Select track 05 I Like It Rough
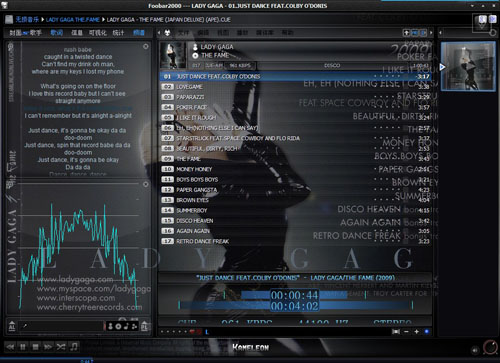 [x=296, y=118]
